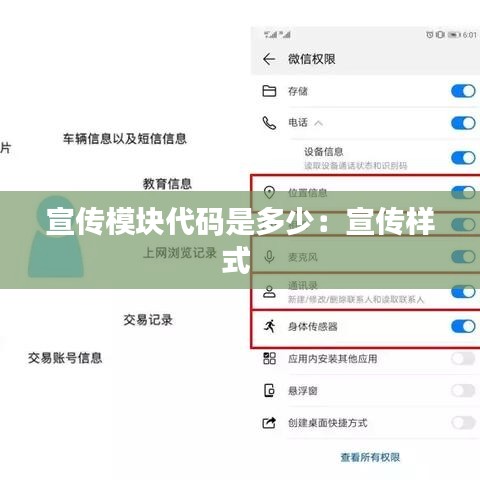
Task: Tap the contacts person icon
Action: [269, 292]
